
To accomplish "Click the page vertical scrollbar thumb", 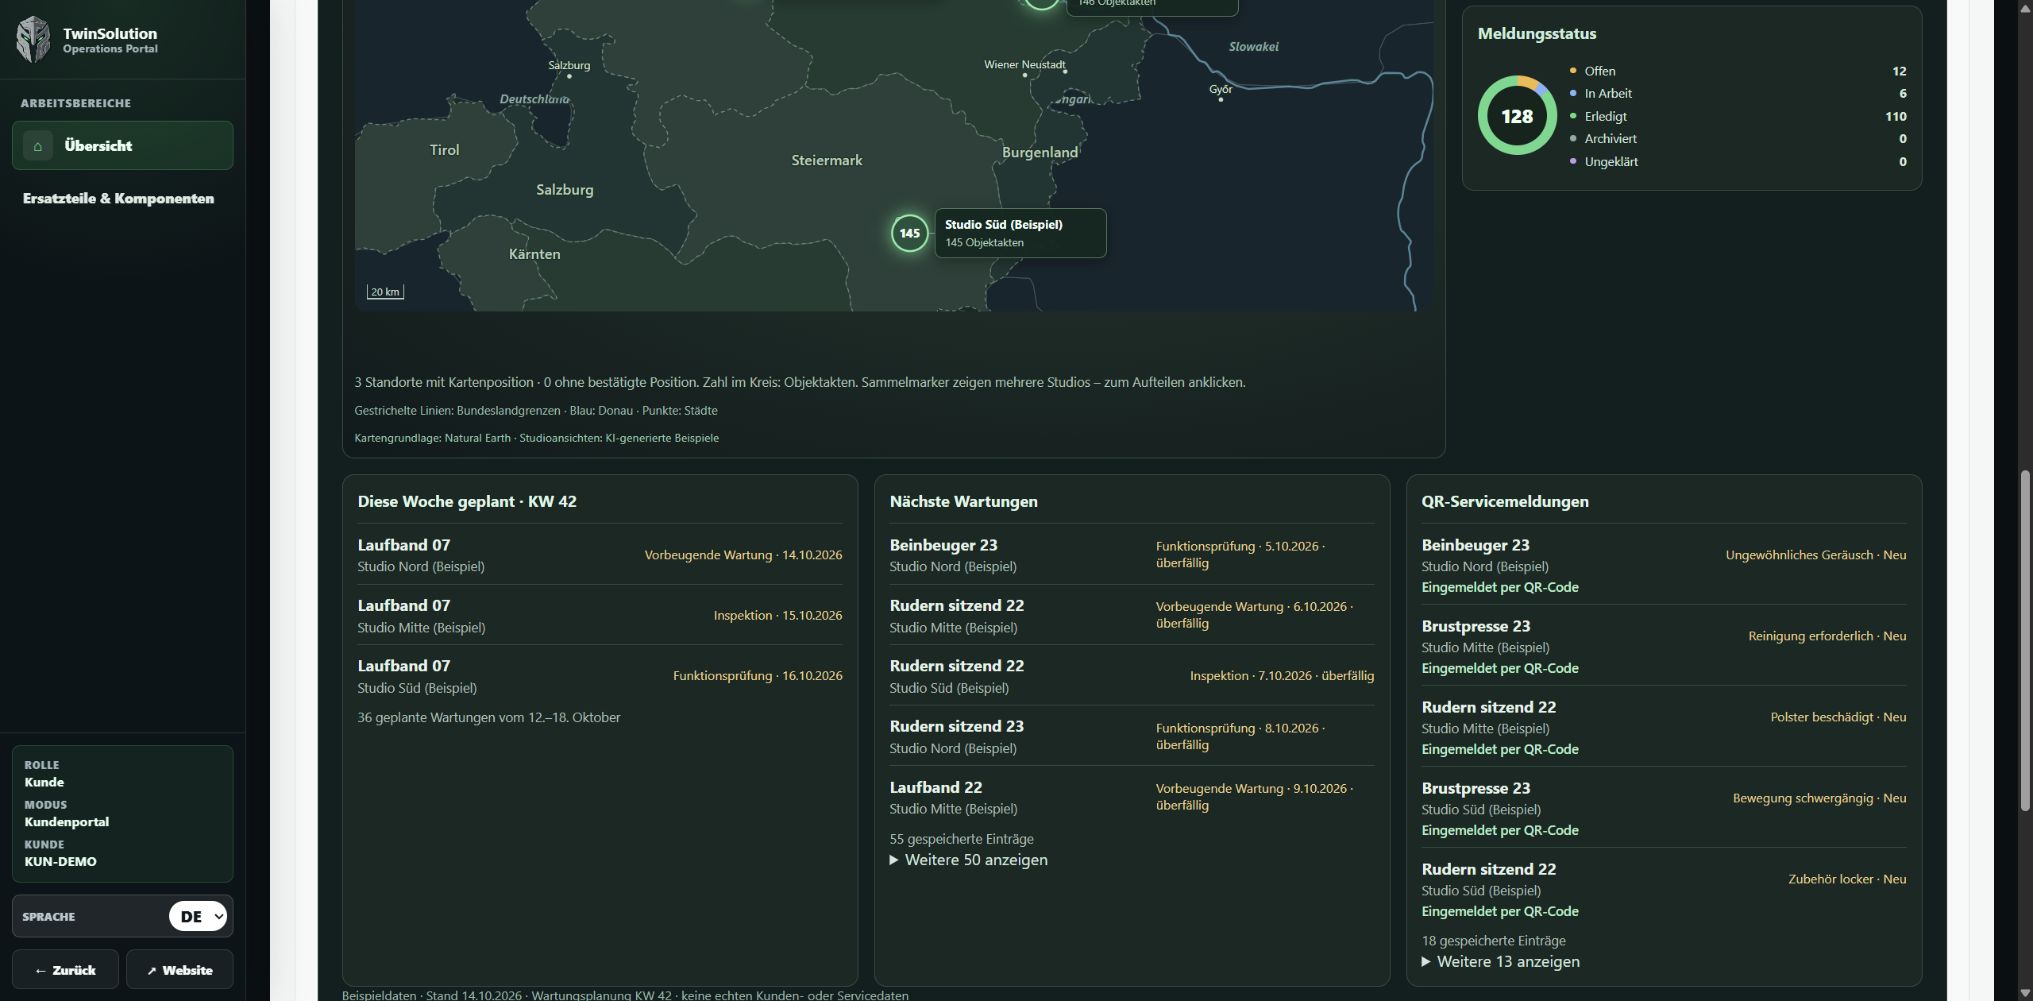I will (x=2025, y=640).
